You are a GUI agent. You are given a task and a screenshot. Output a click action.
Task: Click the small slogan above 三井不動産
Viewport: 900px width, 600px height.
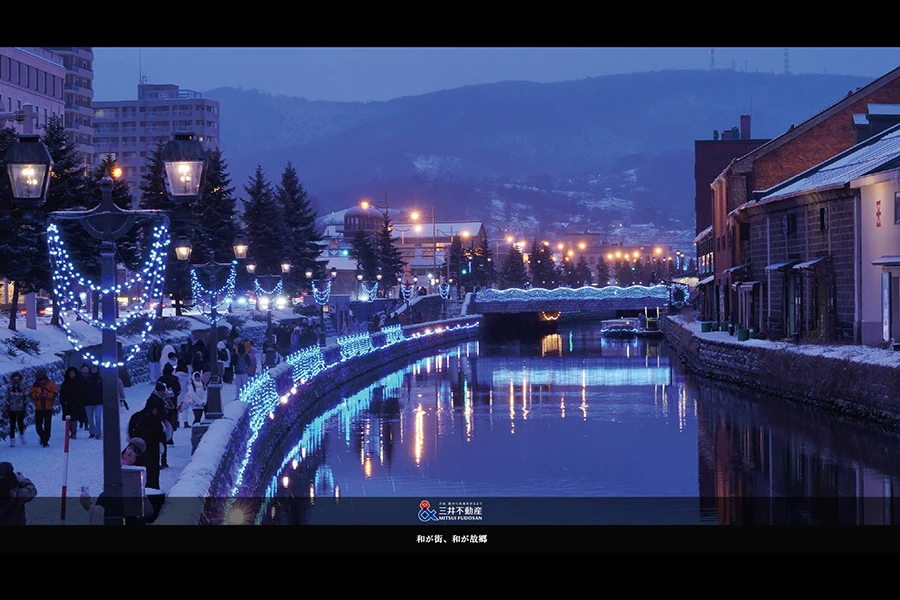point(460,503)
